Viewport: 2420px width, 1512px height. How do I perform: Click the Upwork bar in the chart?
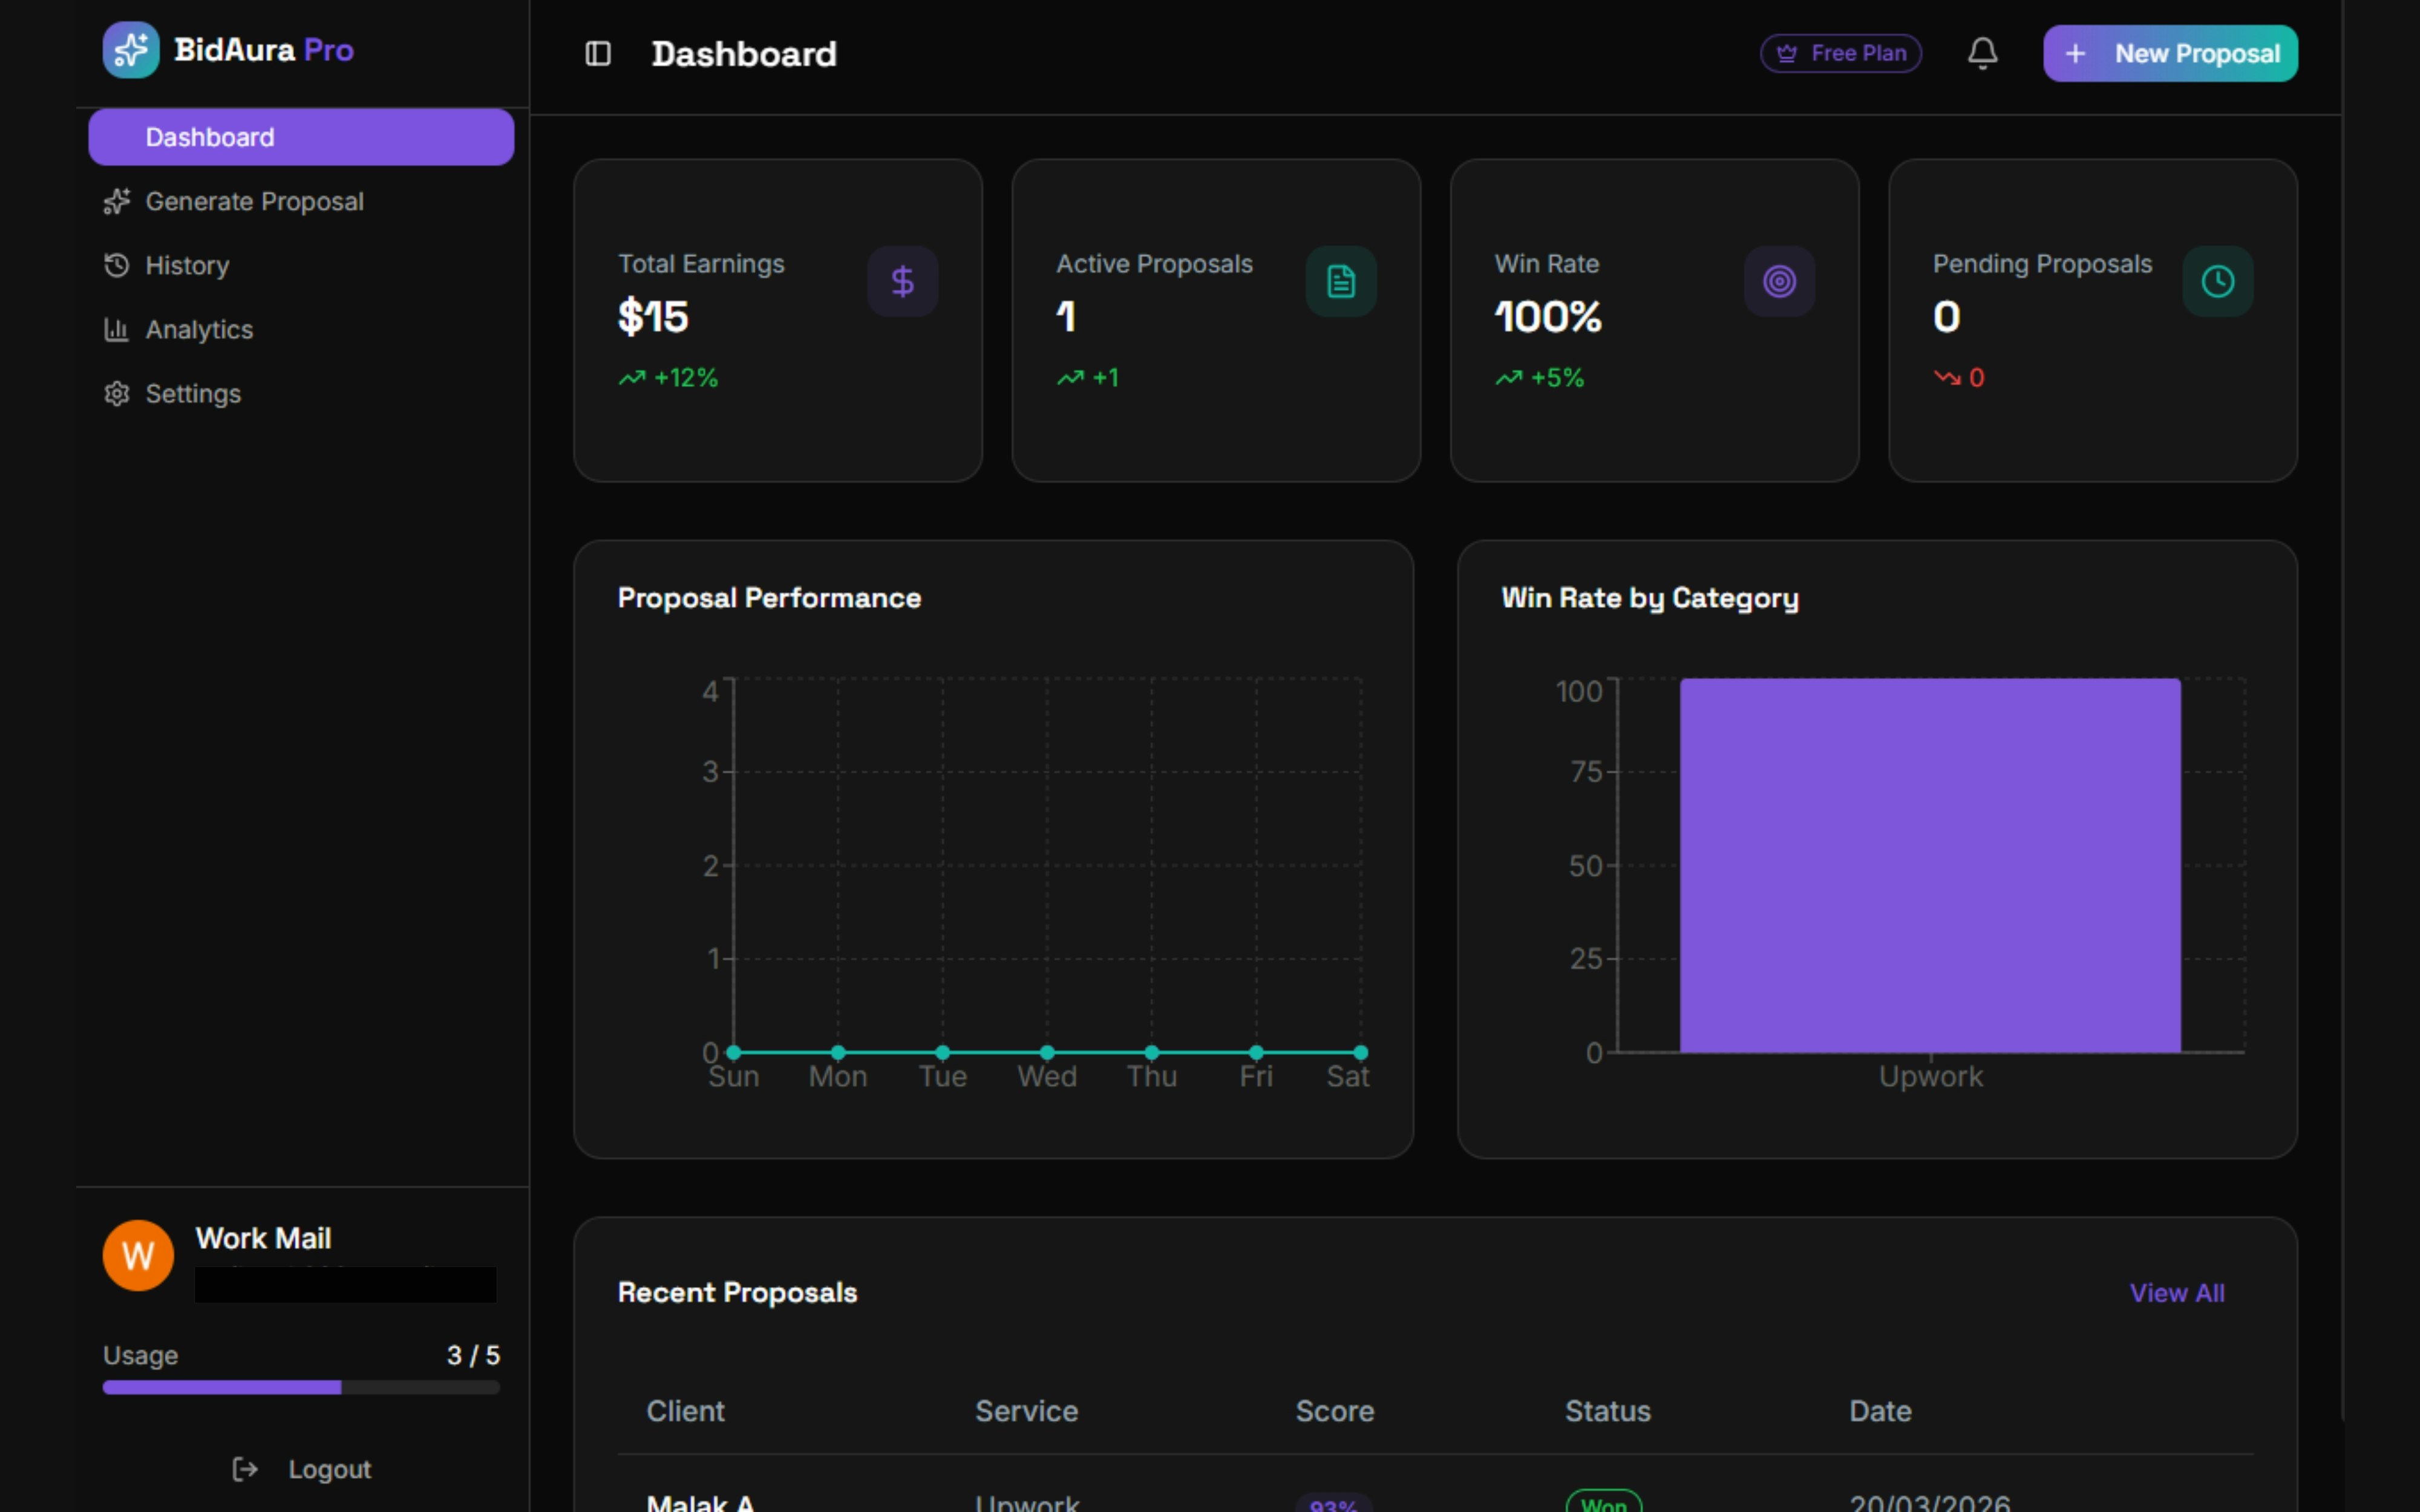pos(1929,865)
